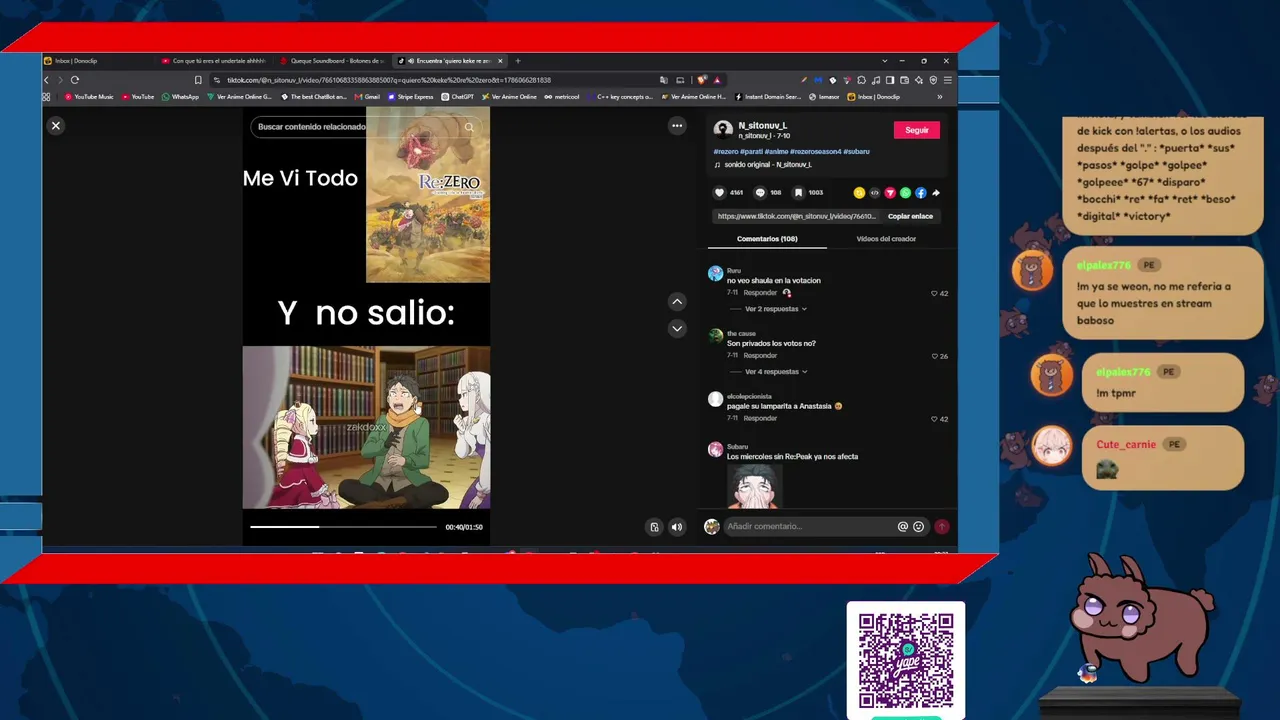Click the #rezero hashtag link

pos(725,152)
